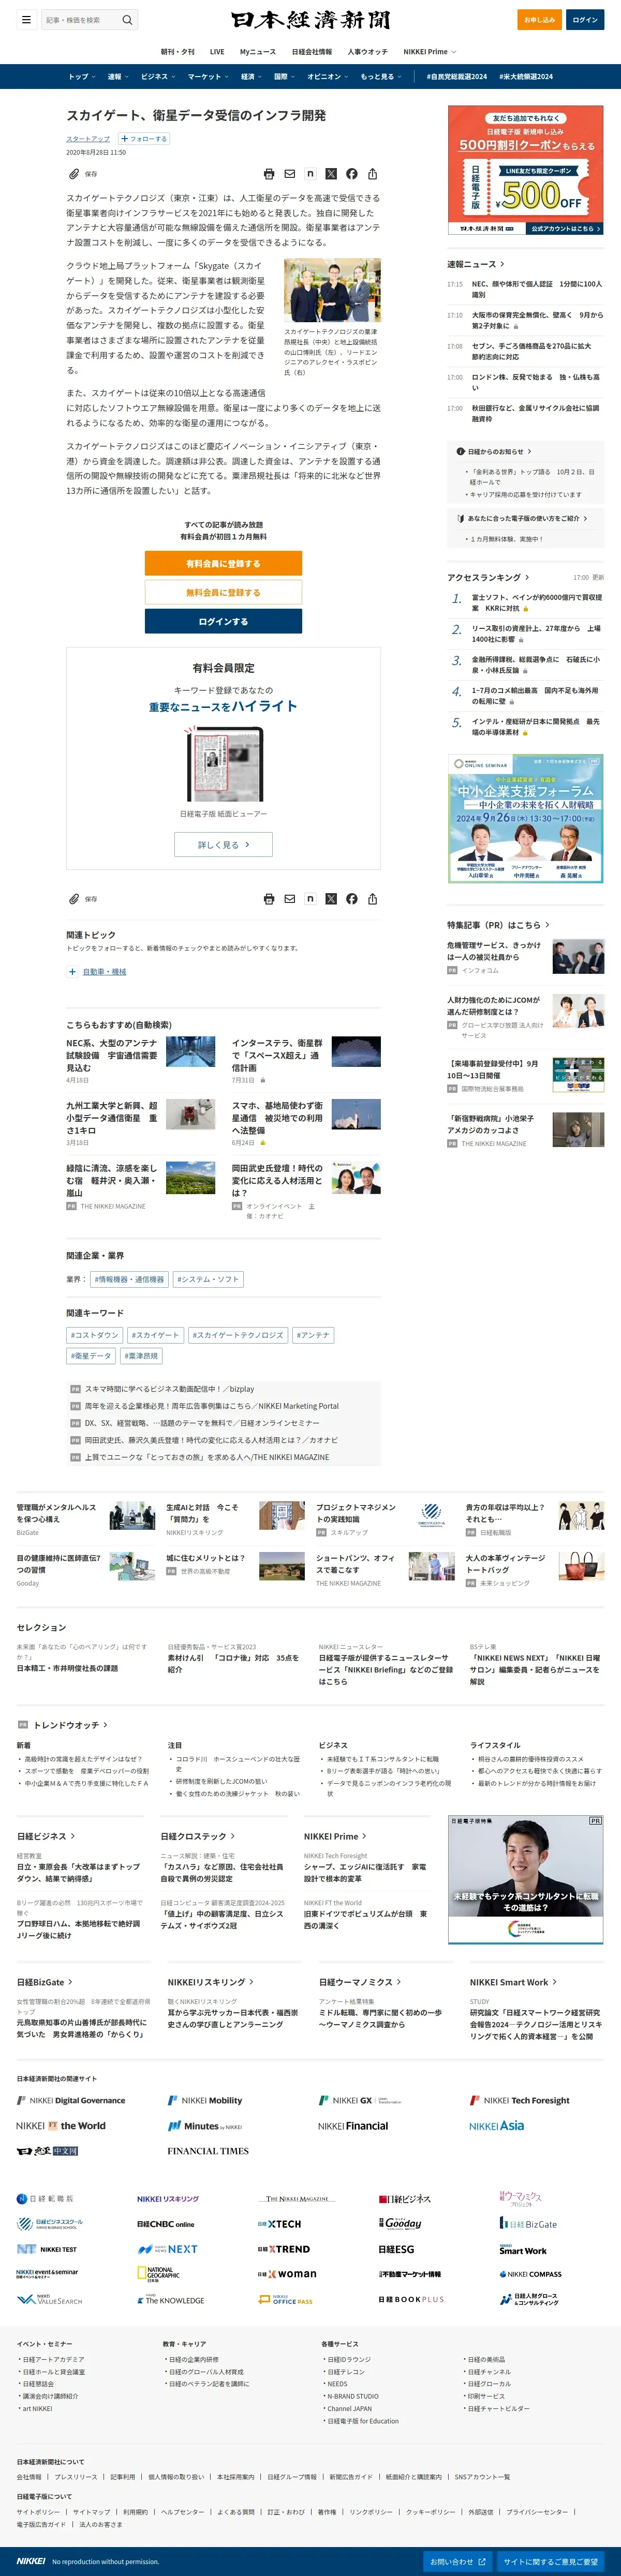Expand the 国際 nav dropdown
621x2576 pixels.
tap(285, 77)
